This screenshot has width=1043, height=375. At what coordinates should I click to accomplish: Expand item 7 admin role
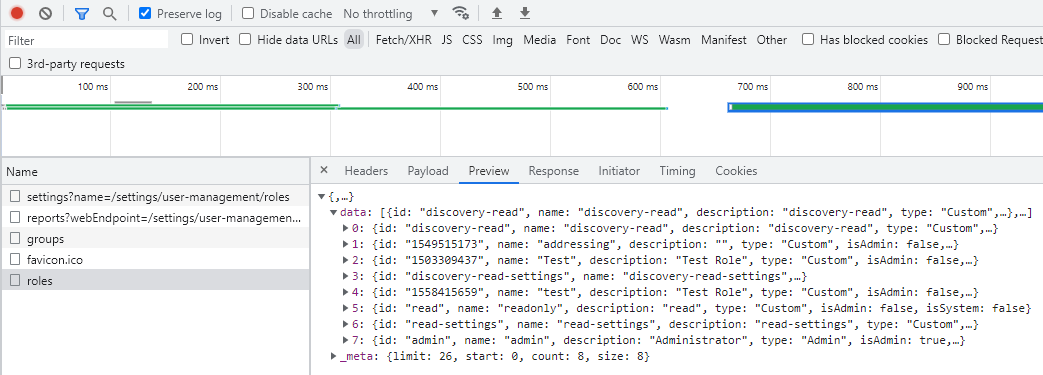[x=345, y=340]
